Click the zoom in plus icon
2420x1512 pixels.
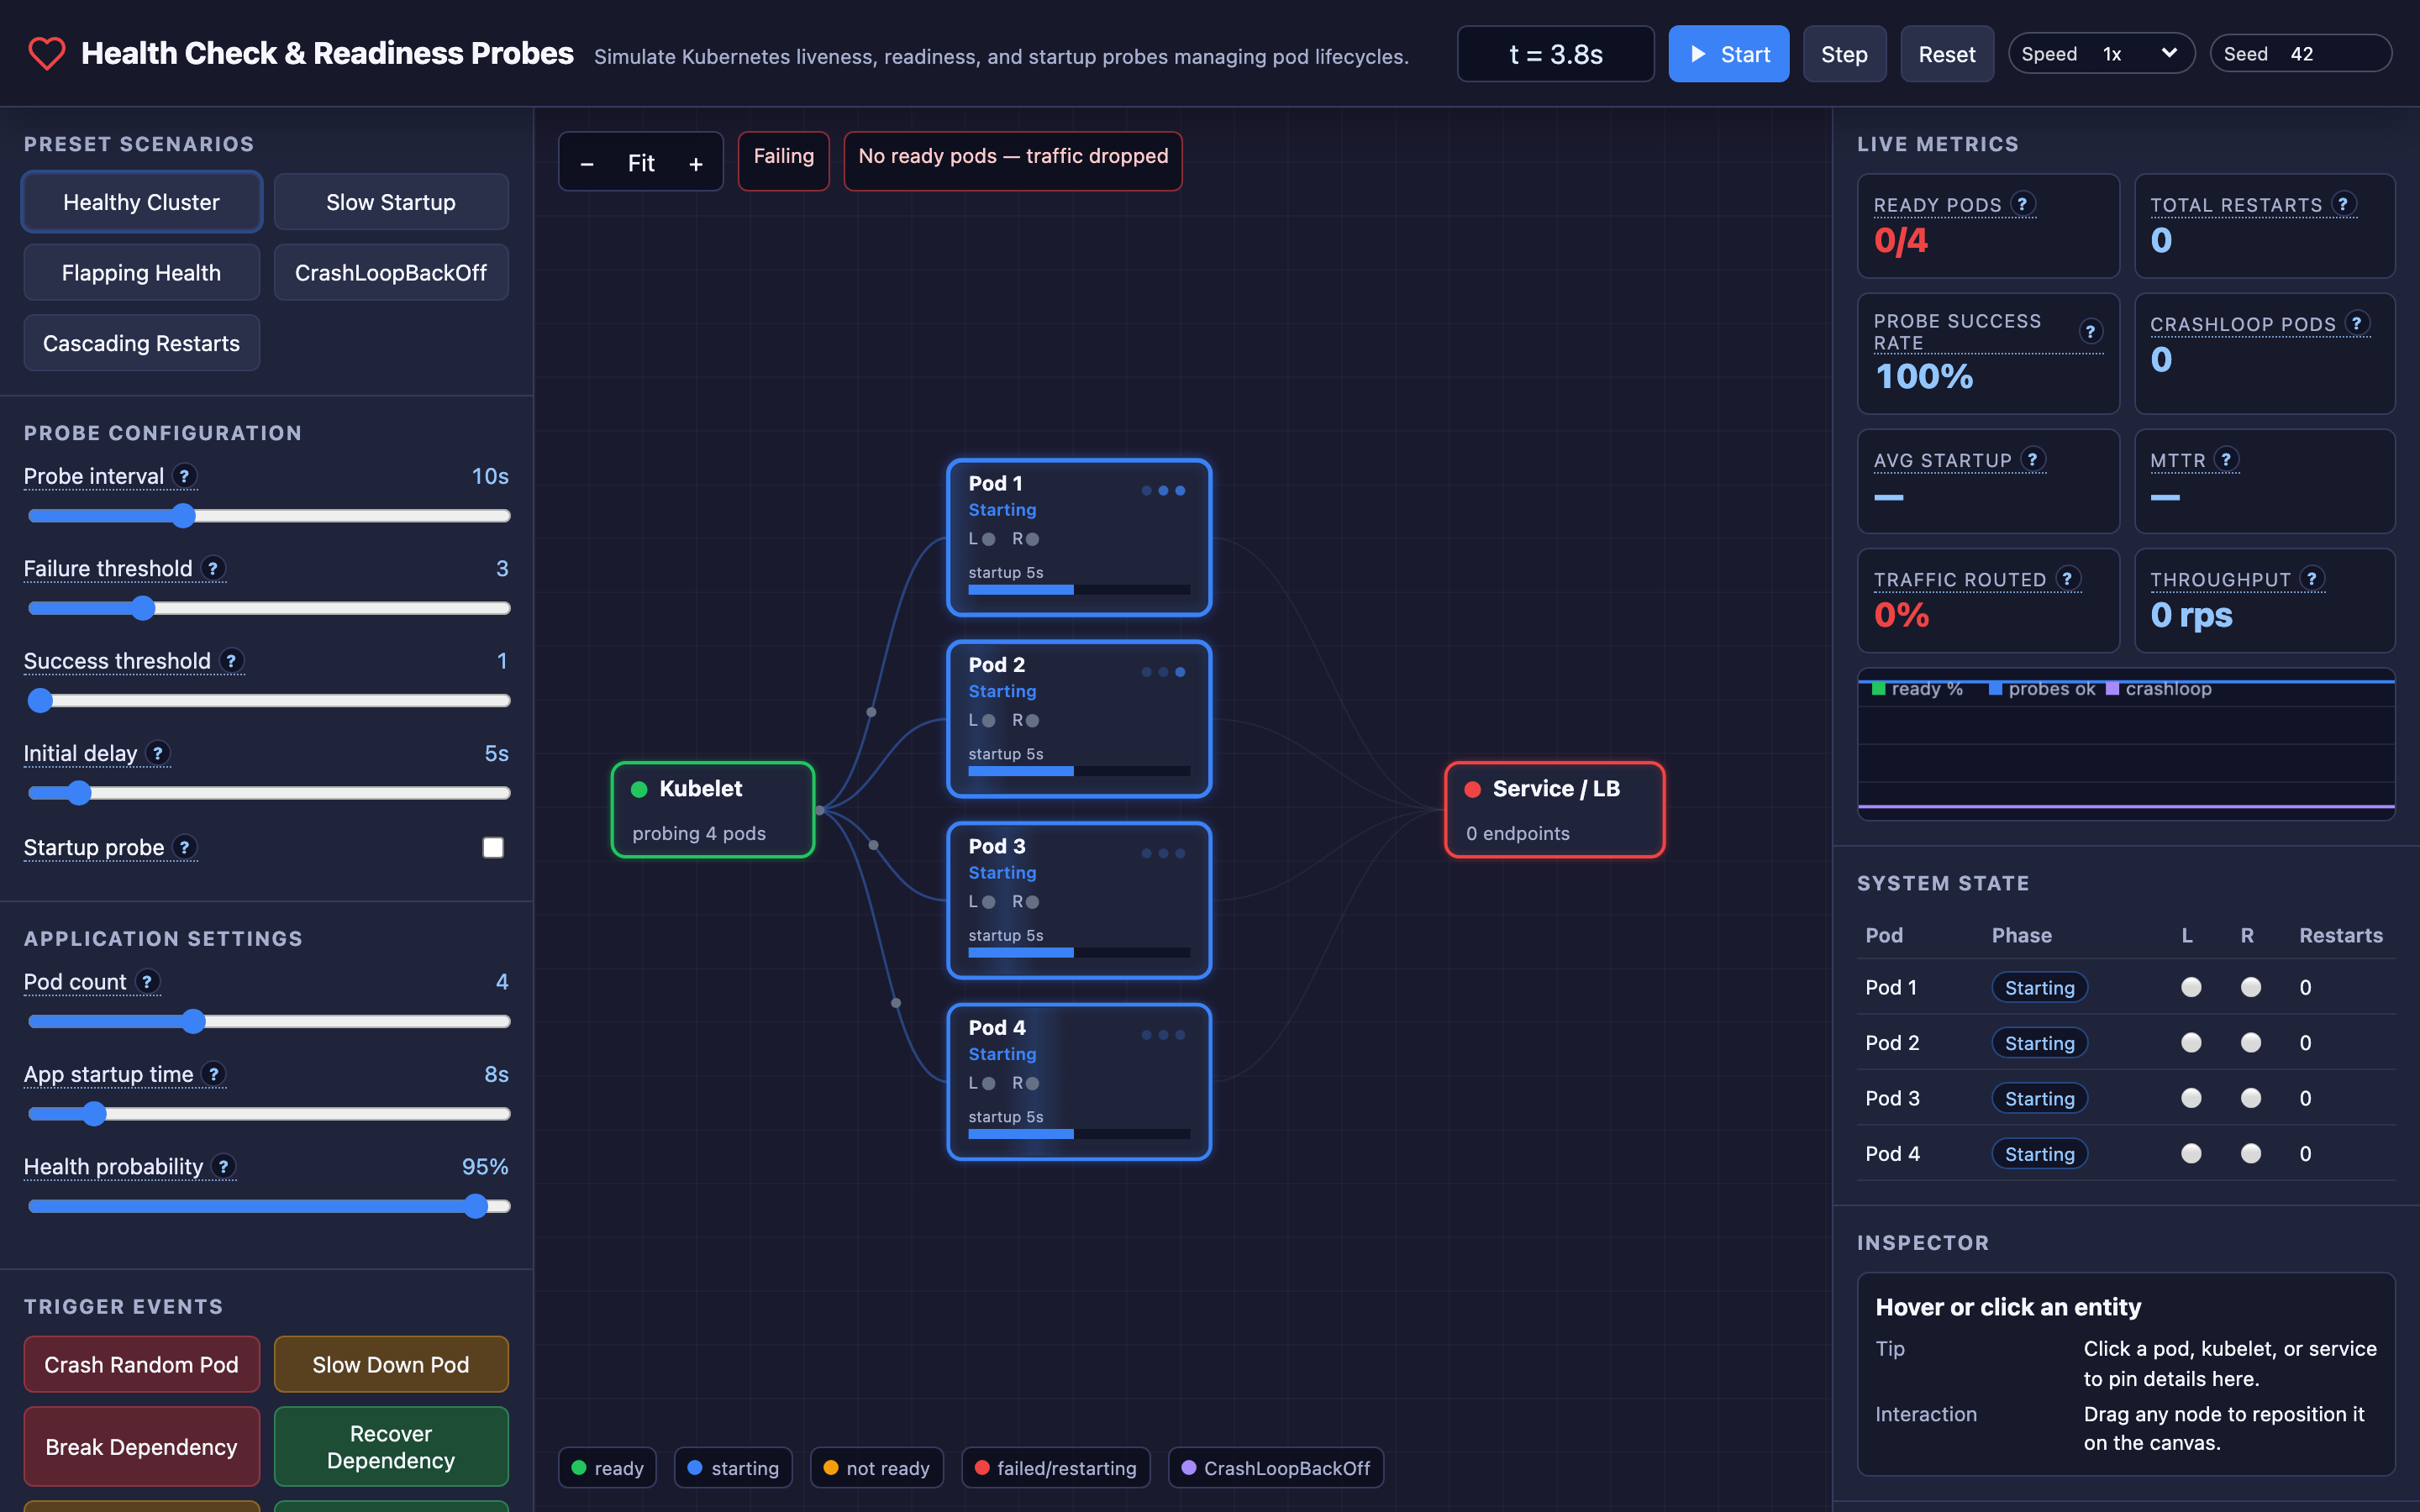696,163
